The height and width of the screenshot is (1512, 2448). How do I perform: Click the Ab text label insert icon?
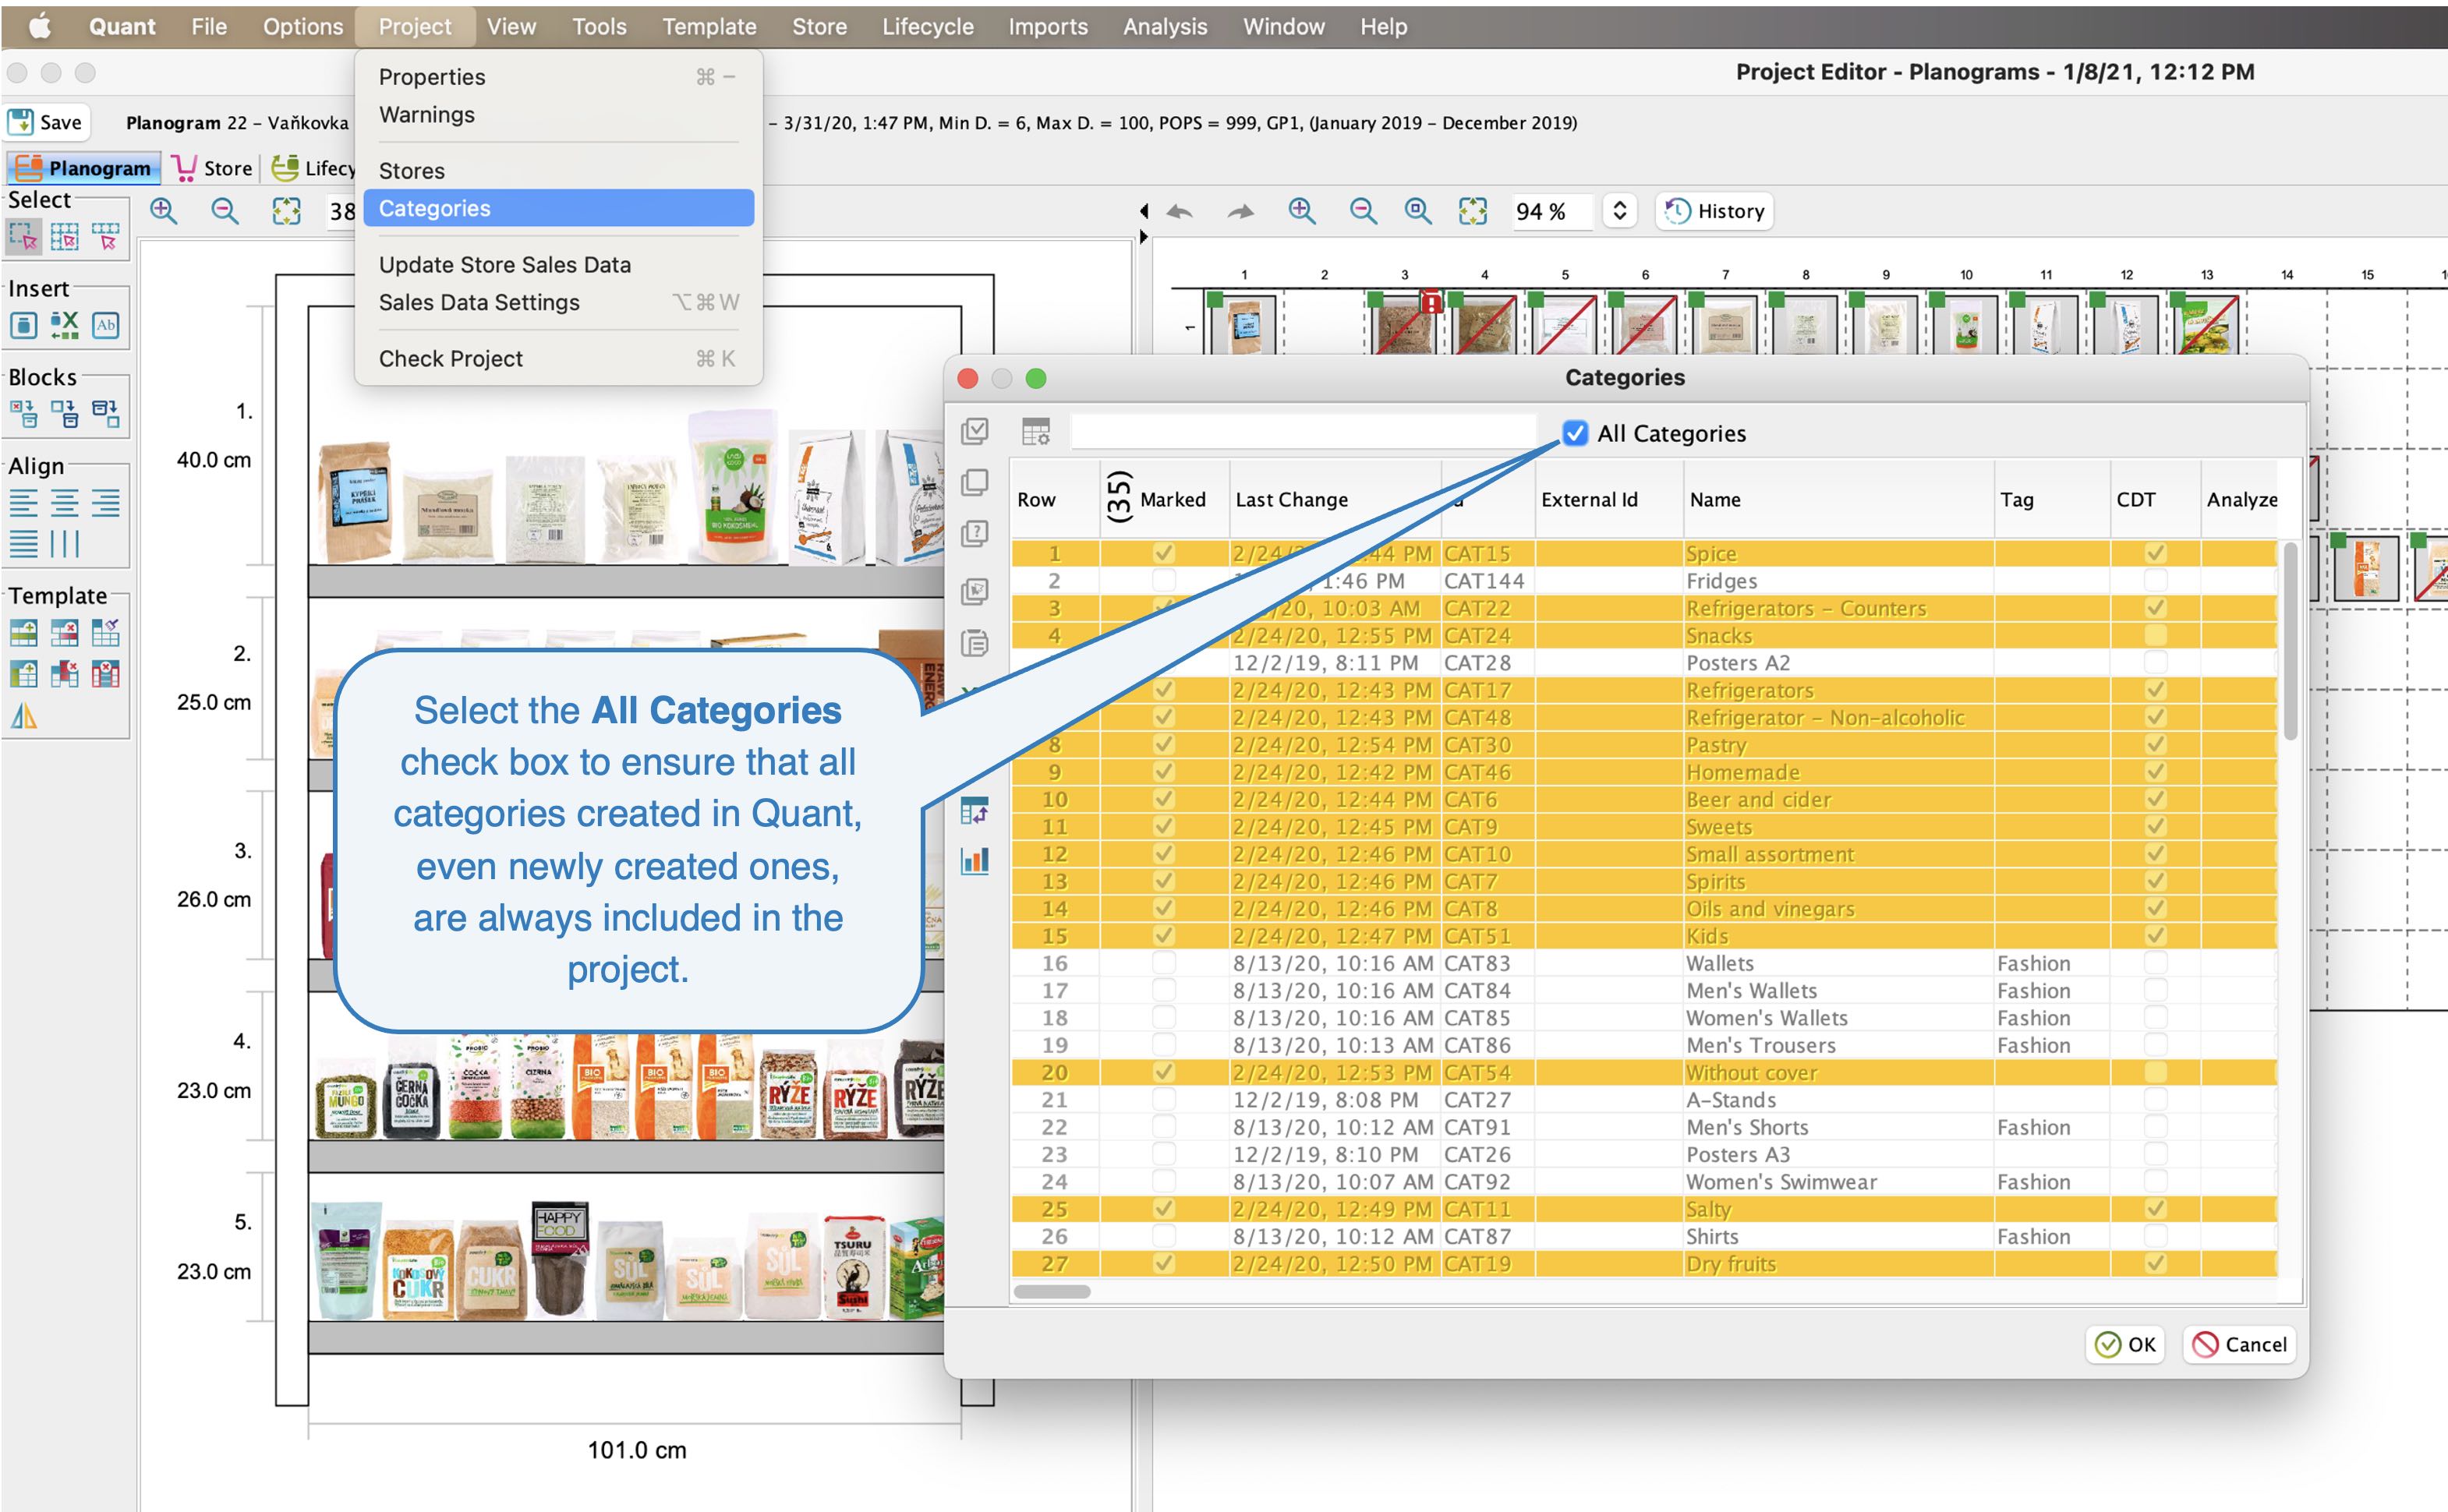coord(106,325)
